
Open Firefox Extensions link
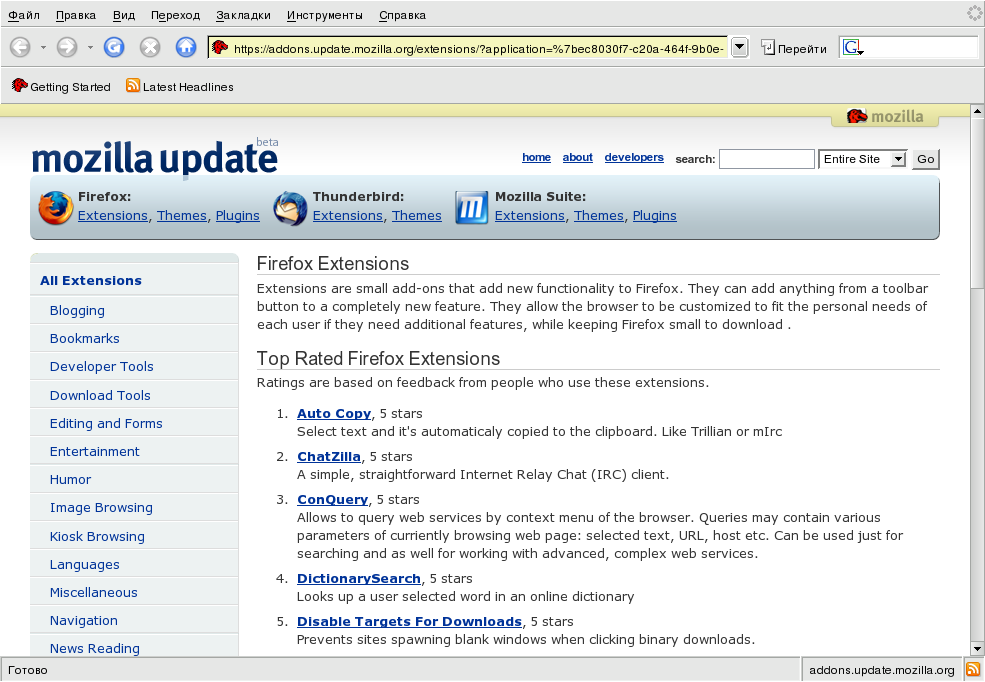pyautogui.click(x=112, y=215)
